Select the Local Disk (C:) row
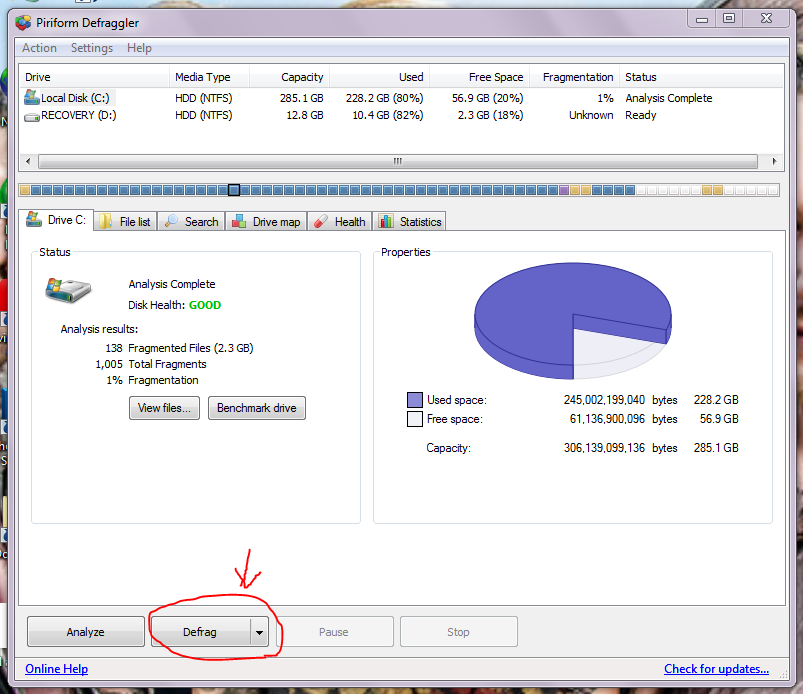This screenshot has height=694, width=803. (402, 98)
